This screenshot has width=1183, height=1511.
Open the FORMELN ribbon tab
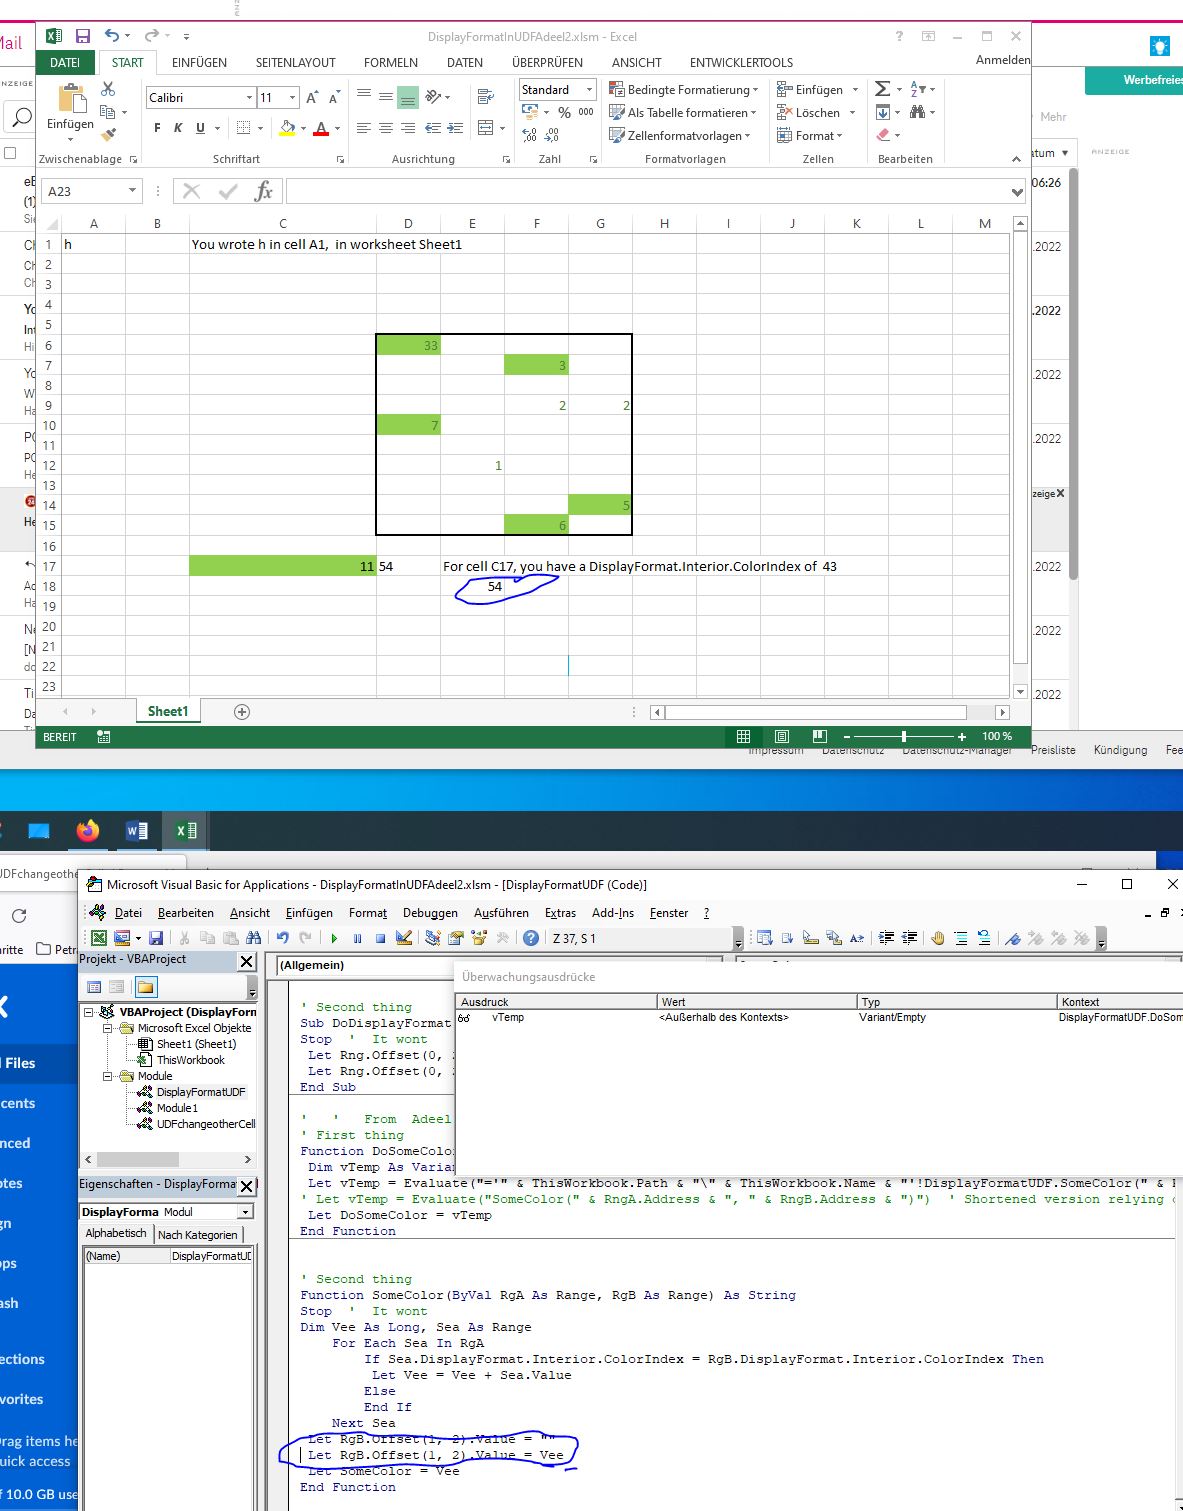click(391, 62)
